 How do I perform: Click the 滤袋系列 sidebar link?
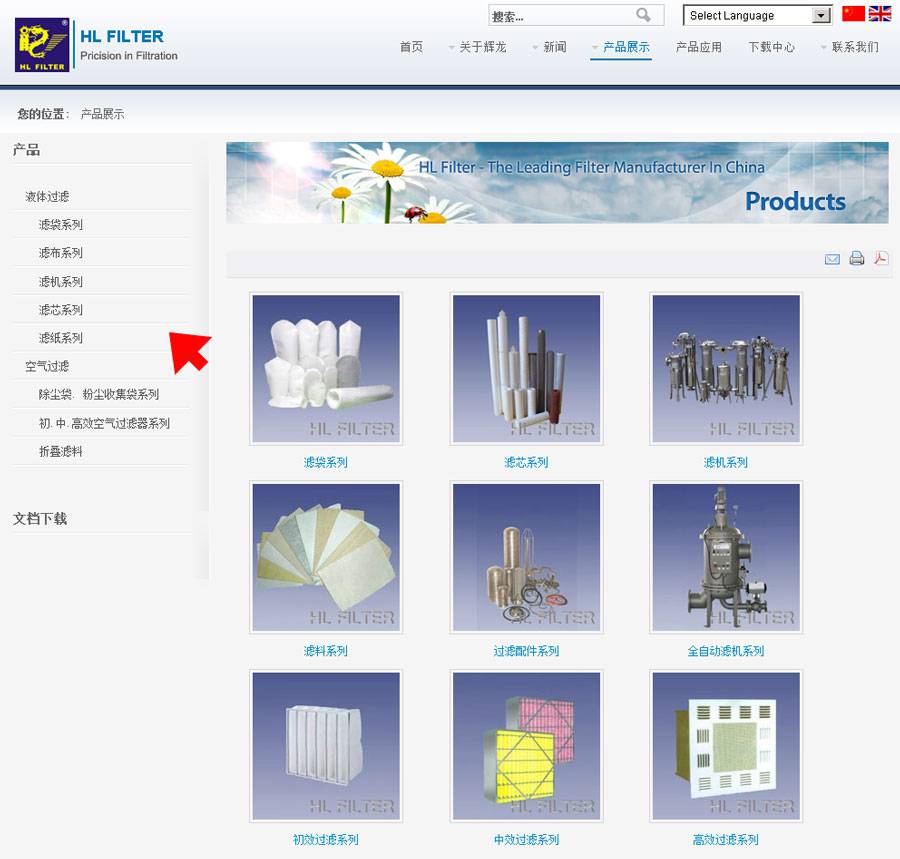(x=61, y=225)
